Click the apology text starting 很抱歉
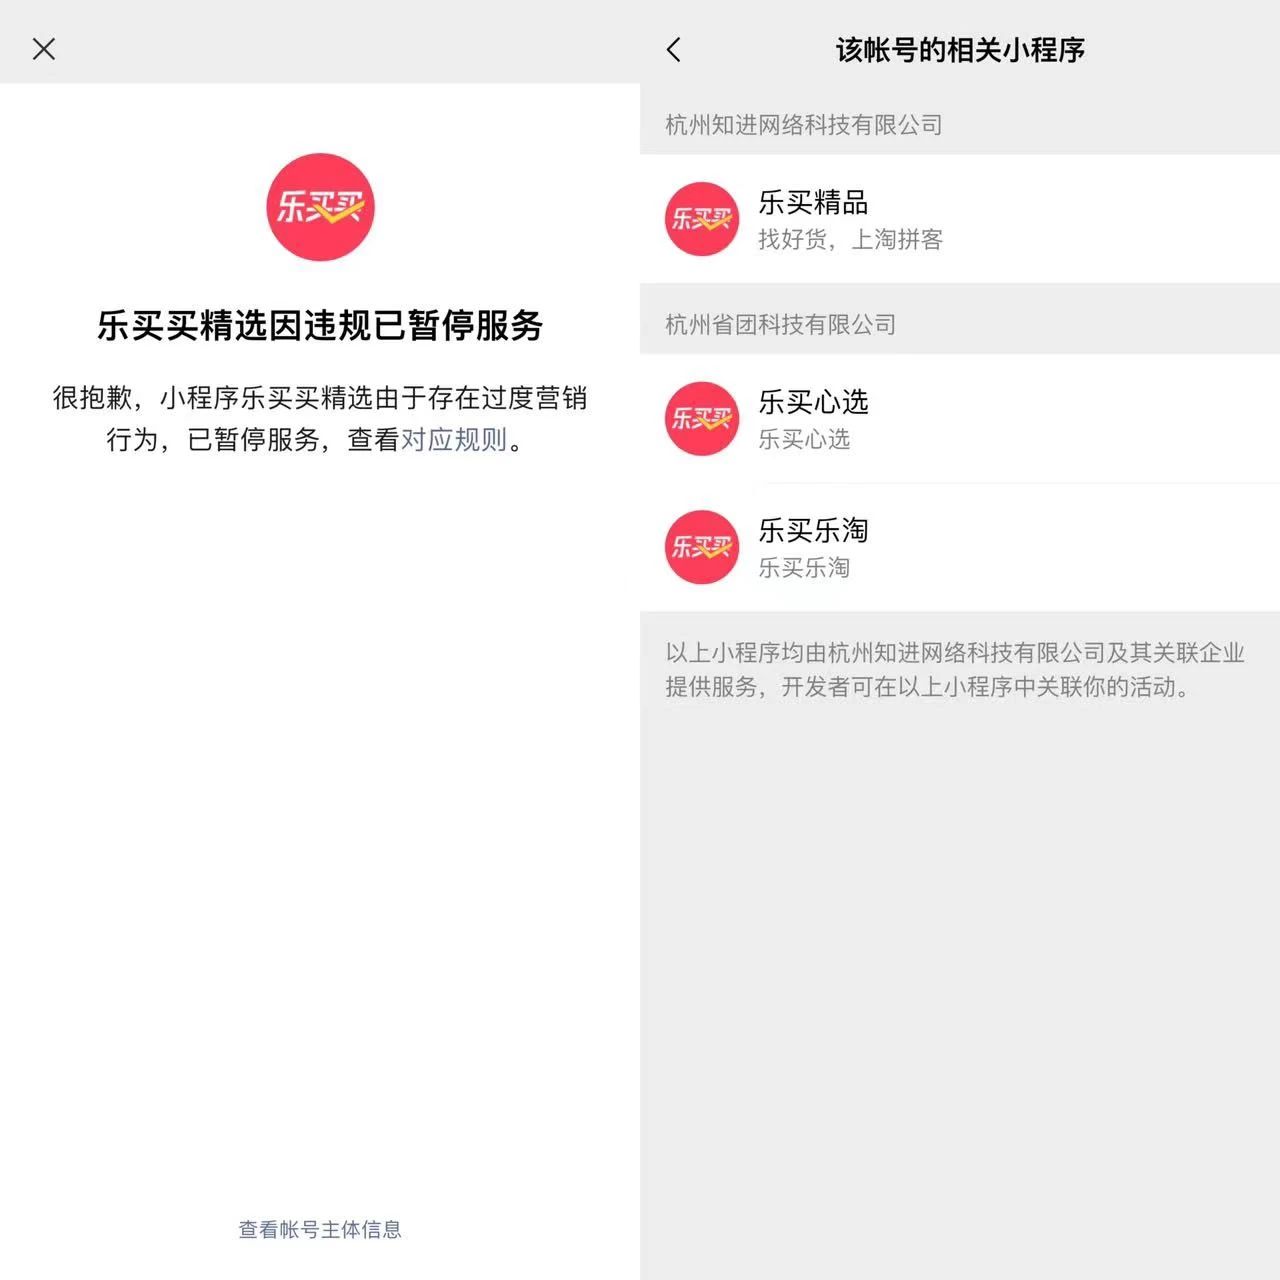 point(320,418)
